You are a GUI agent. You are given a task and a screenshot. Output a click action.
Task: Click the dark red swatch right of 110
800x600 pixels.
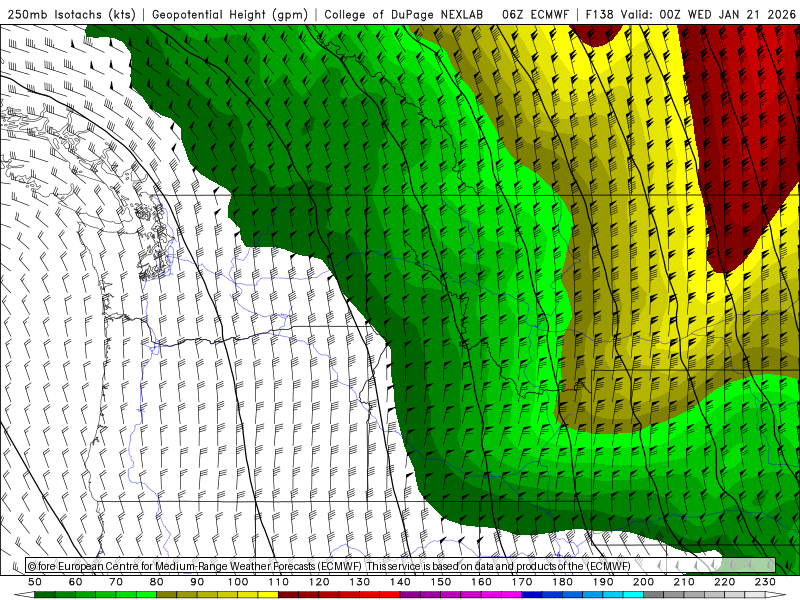(x=289, y=595)
